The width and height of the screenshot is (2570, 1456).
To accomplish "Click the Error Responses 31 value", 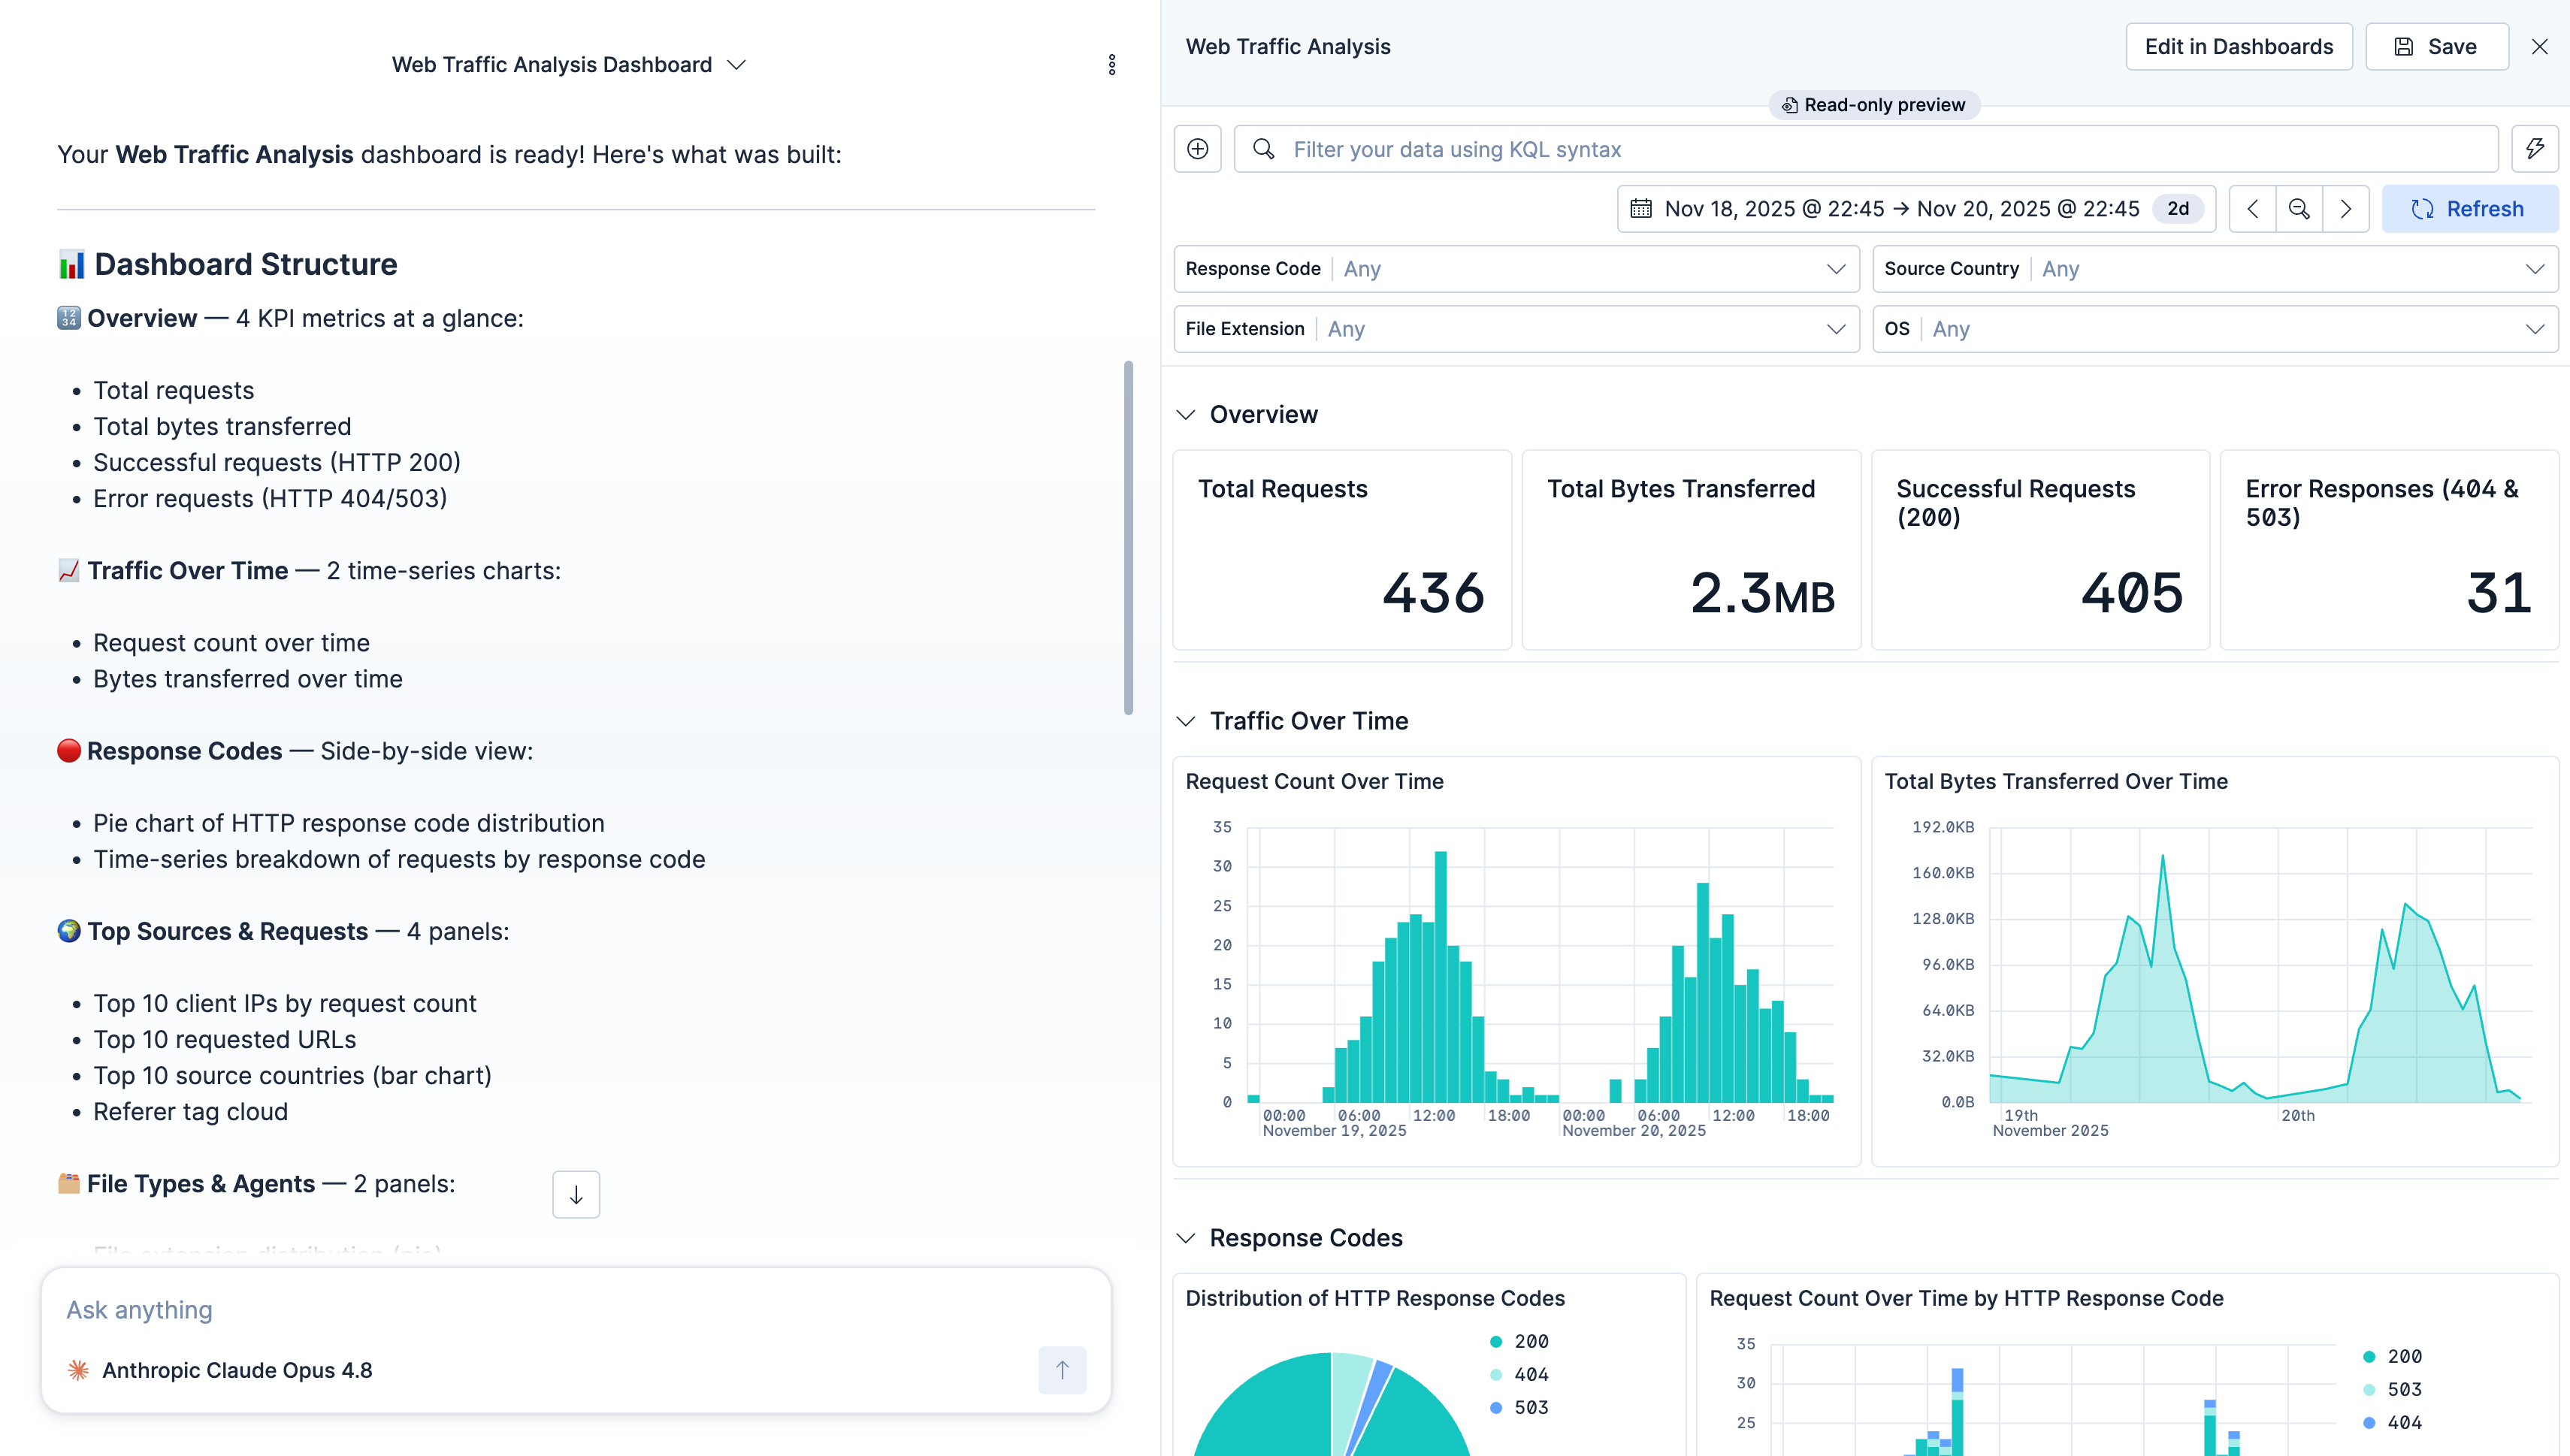I will [x=2499, y=593].
